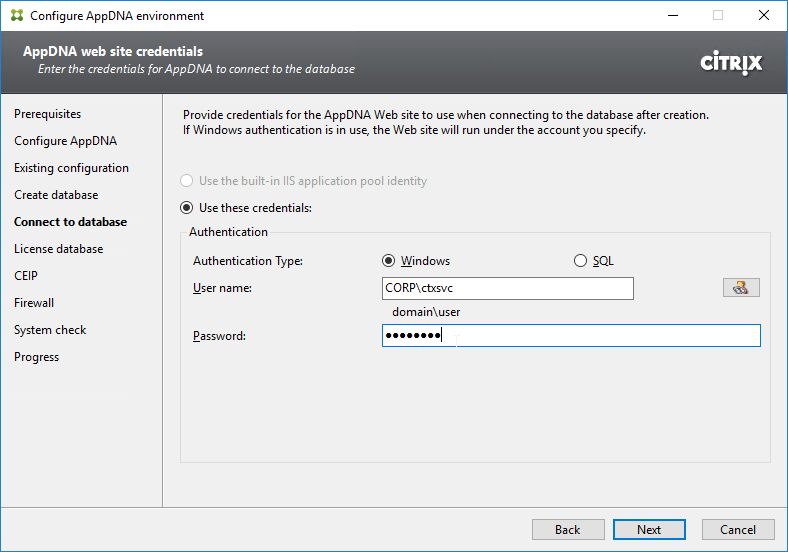Click the Next button
Image resolution: width=788 pixels, height=552 pixels.
click(649, 530)
